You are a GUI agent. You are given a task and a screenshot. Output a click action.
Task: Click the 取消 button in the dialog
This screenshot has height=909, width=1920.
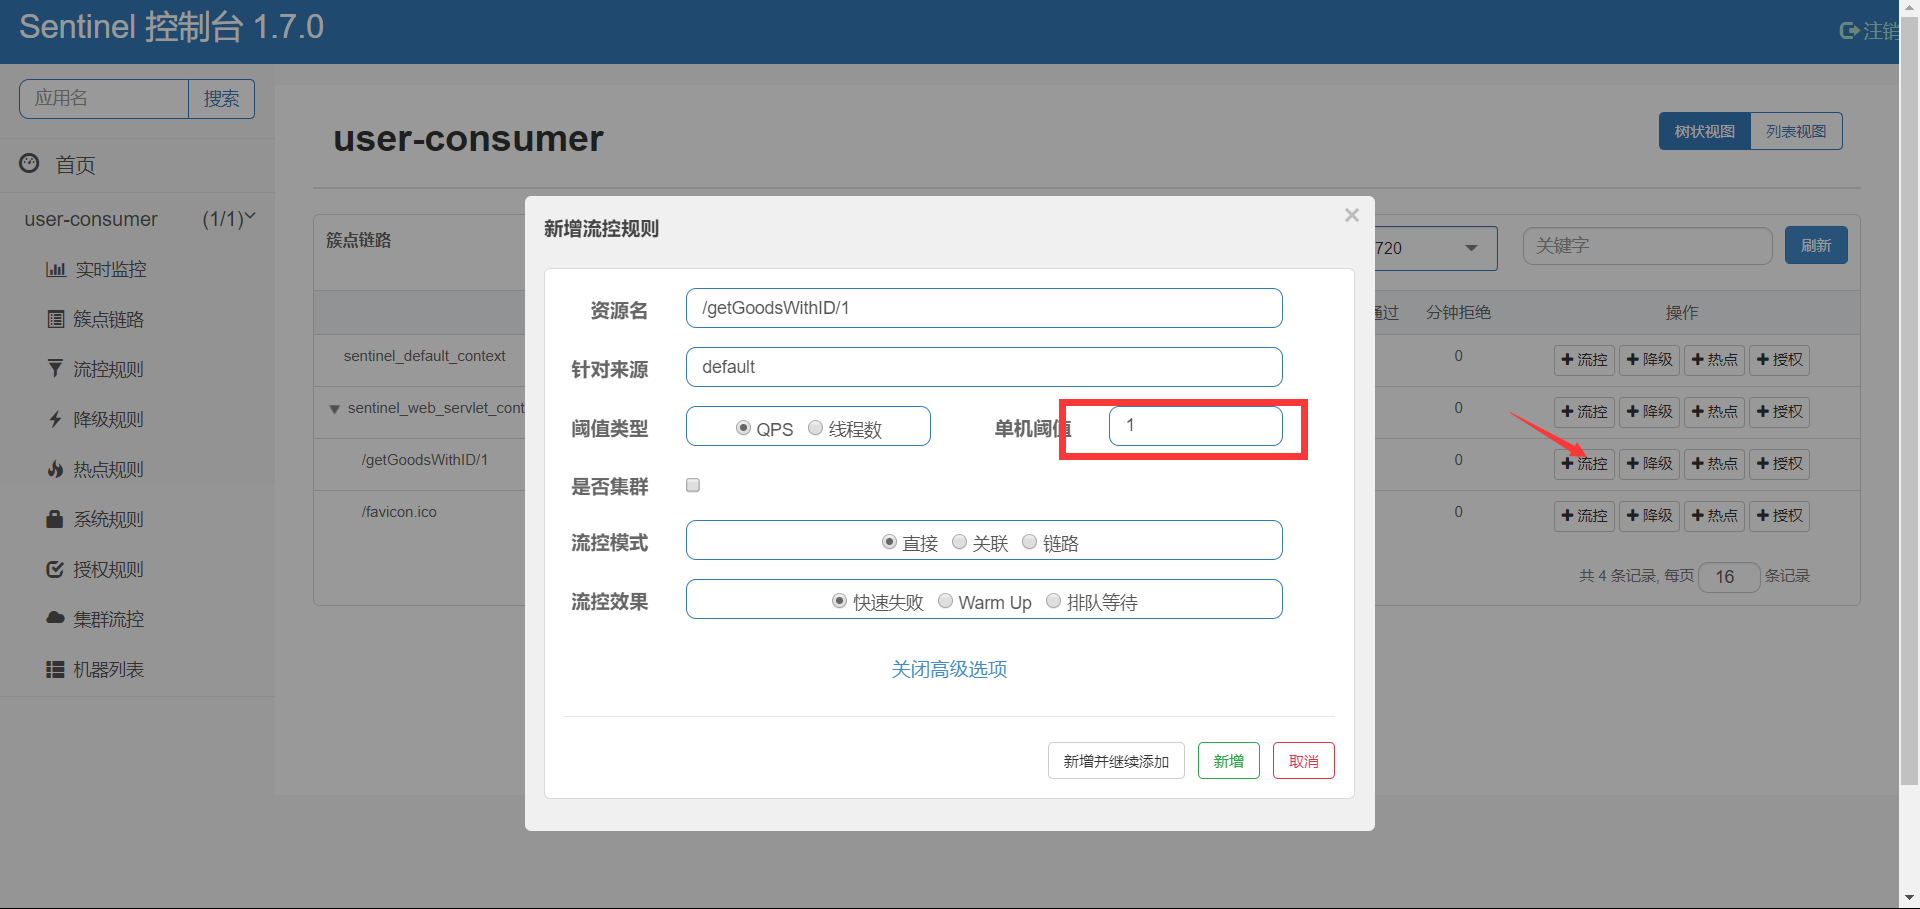pos(1303,761)
